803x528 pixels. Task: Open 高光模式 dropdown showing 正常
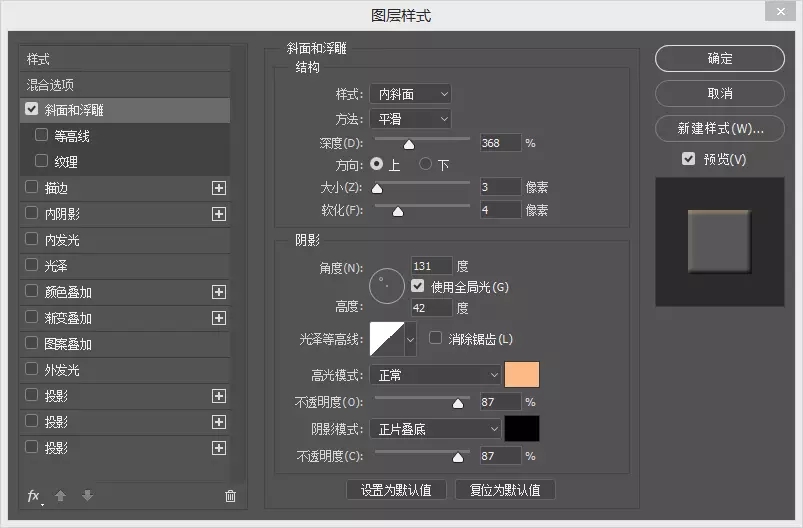[x=435, y=375]
